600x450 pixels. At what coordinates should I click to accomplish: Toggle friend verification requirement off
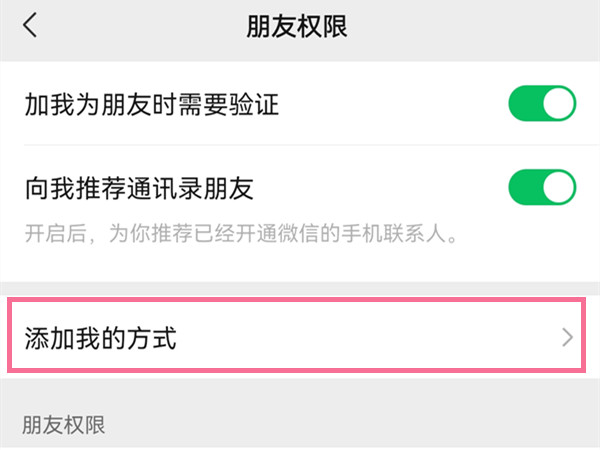[x=542, y=105]
